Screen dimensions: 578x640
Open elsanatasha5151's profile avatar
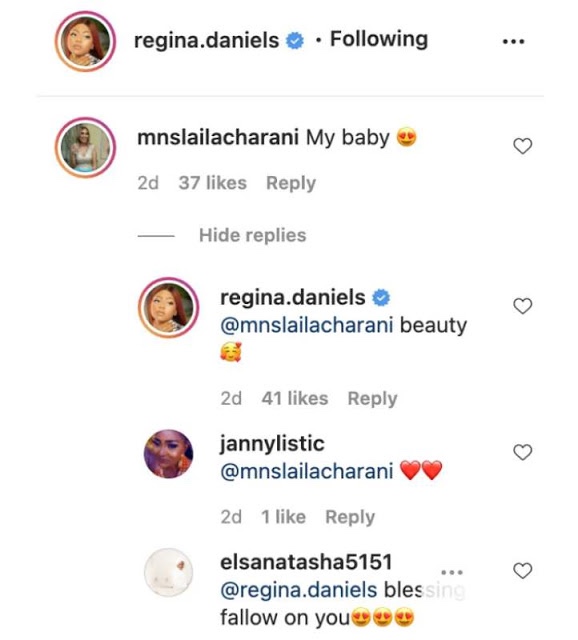[x=169, y=572]
